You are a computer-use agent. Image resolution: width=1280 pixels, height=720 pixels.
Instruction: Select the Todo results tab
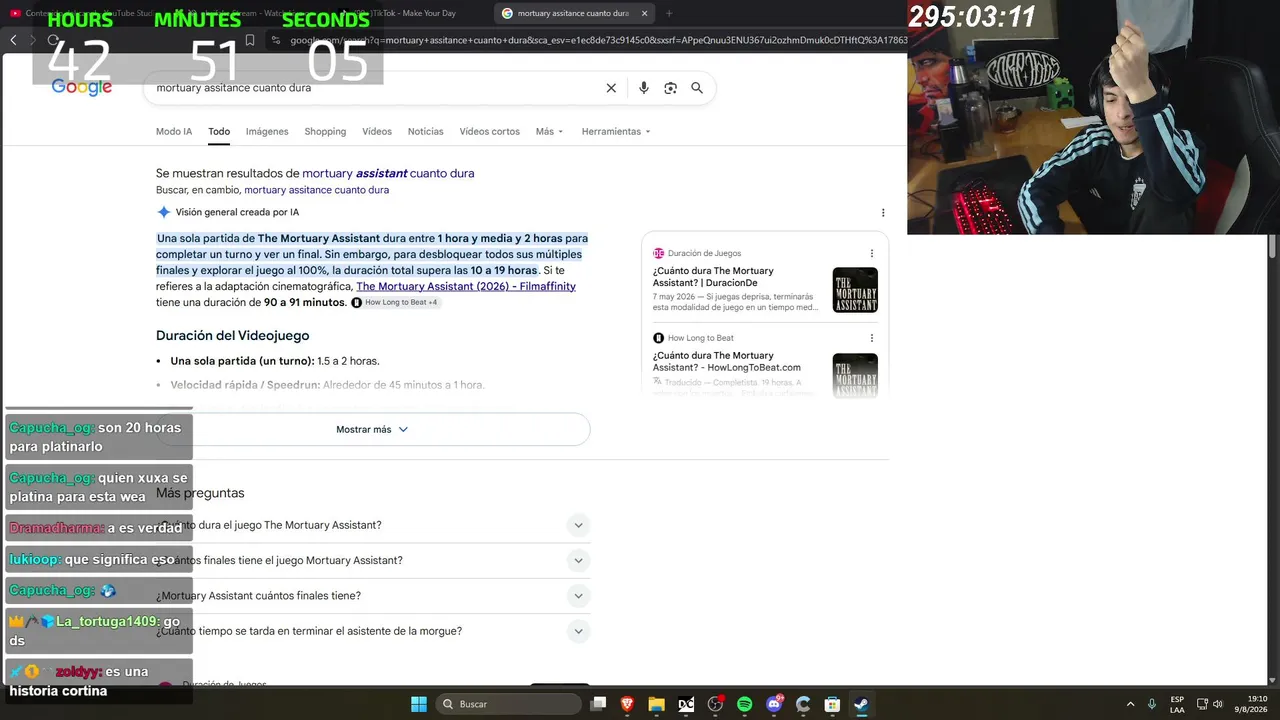(219, 131)
